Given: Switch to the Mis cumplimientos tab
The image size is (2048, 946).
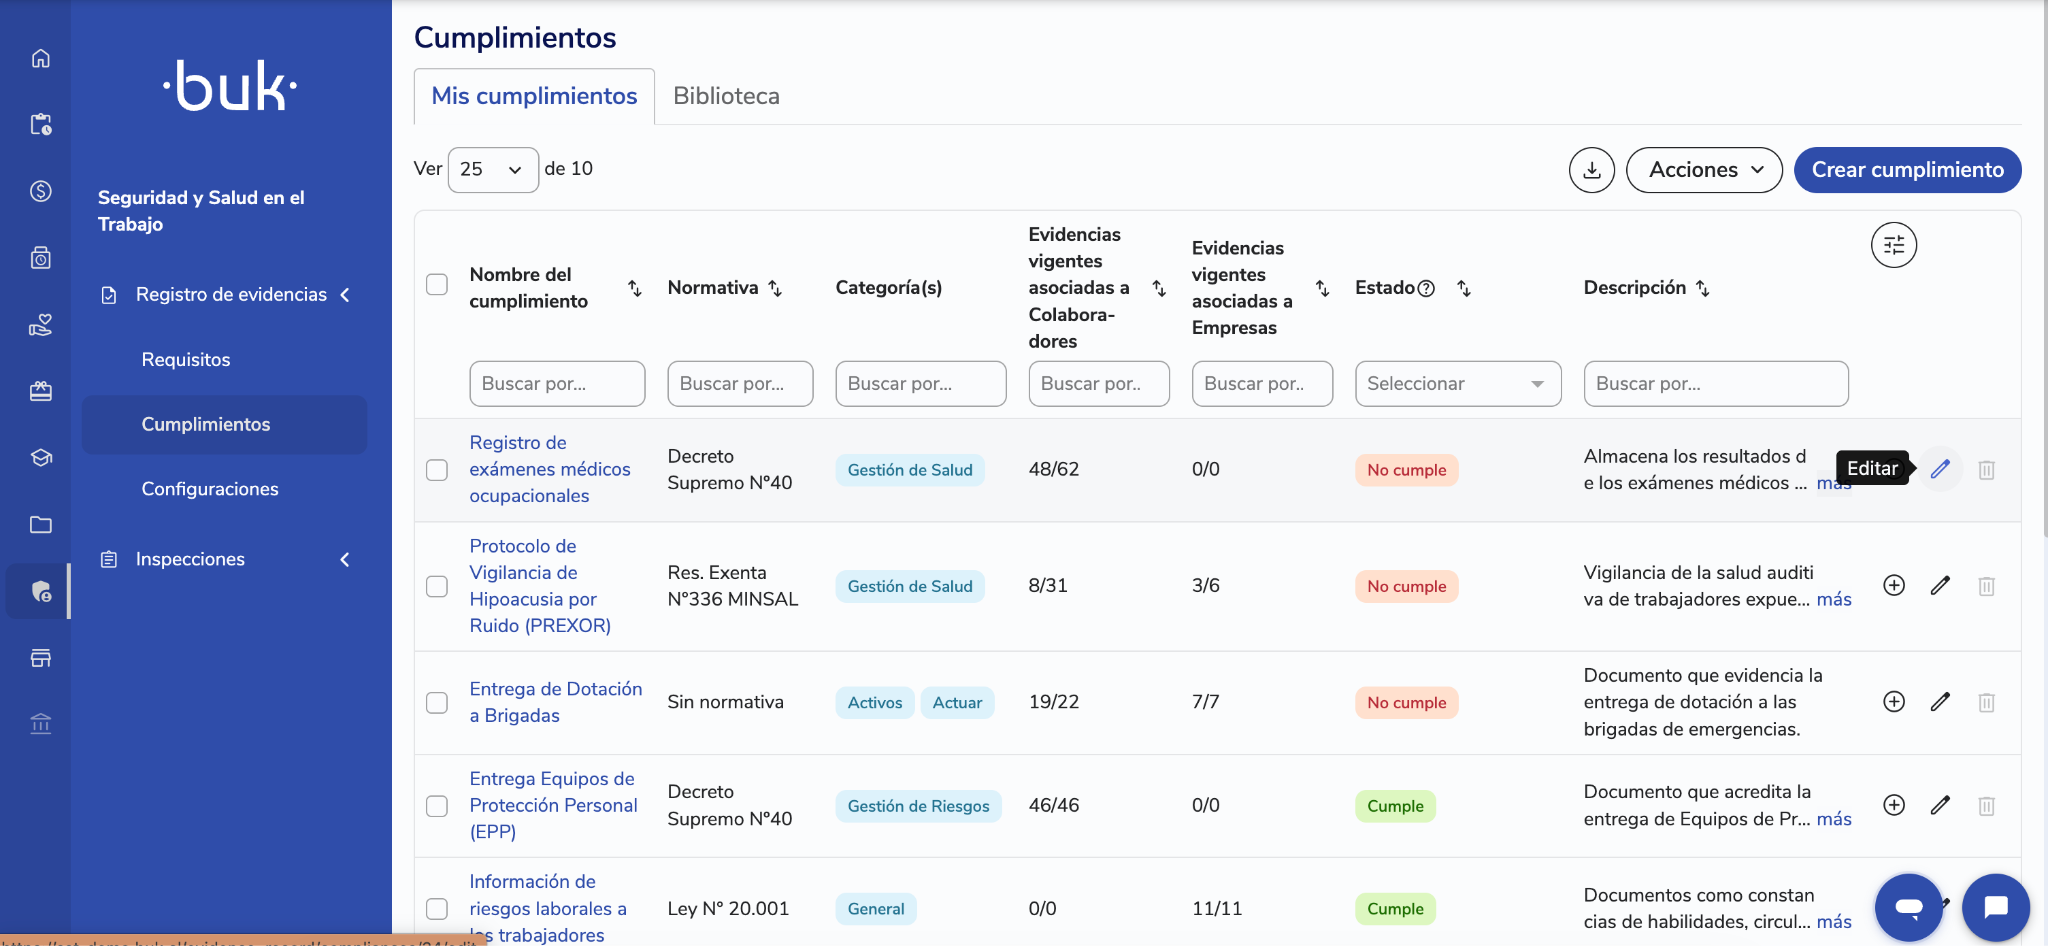Looking at the screenshot, I should point(534,96).
